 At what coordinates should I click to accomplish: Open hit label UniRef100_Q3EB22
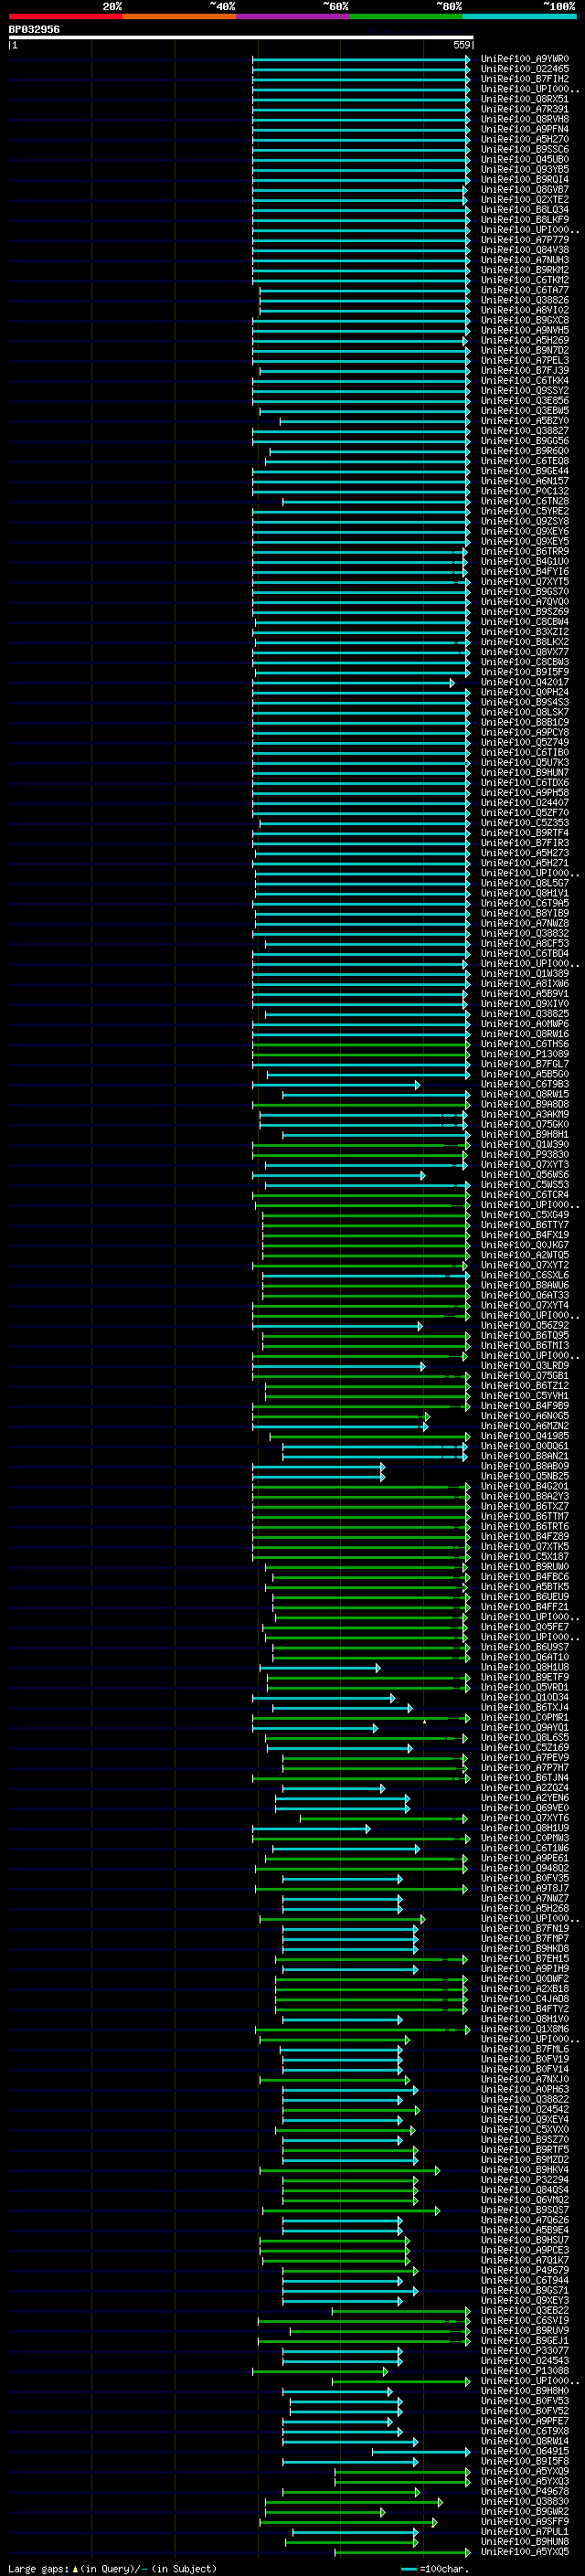click(x=524, y=2310)
